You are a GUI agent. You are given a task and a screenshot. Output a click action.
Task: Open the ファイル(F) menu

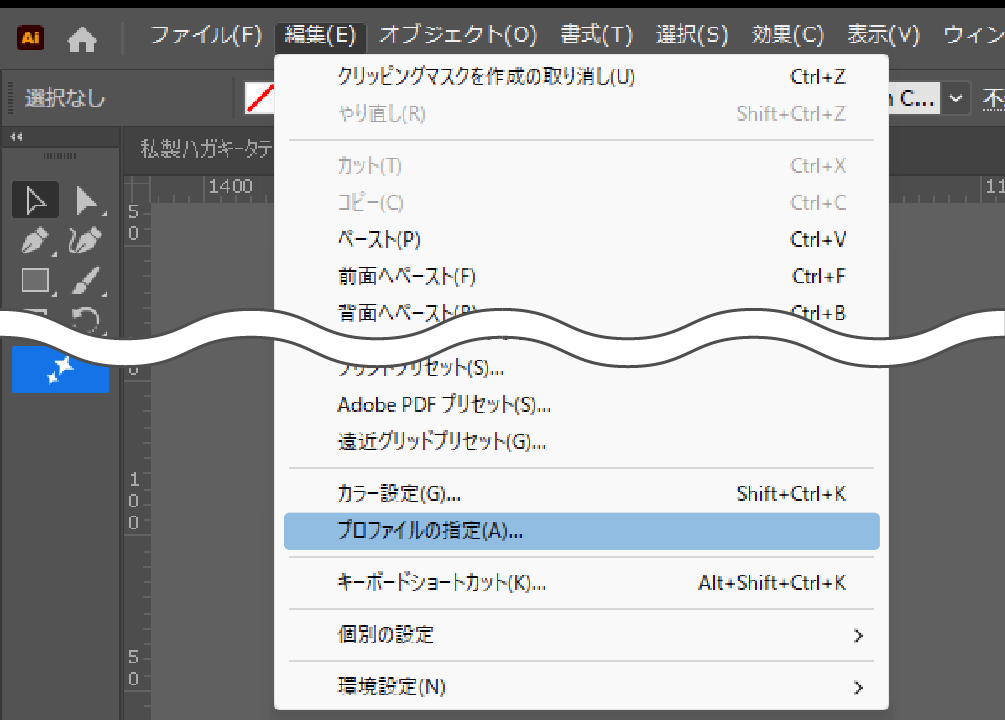[206, 35]
